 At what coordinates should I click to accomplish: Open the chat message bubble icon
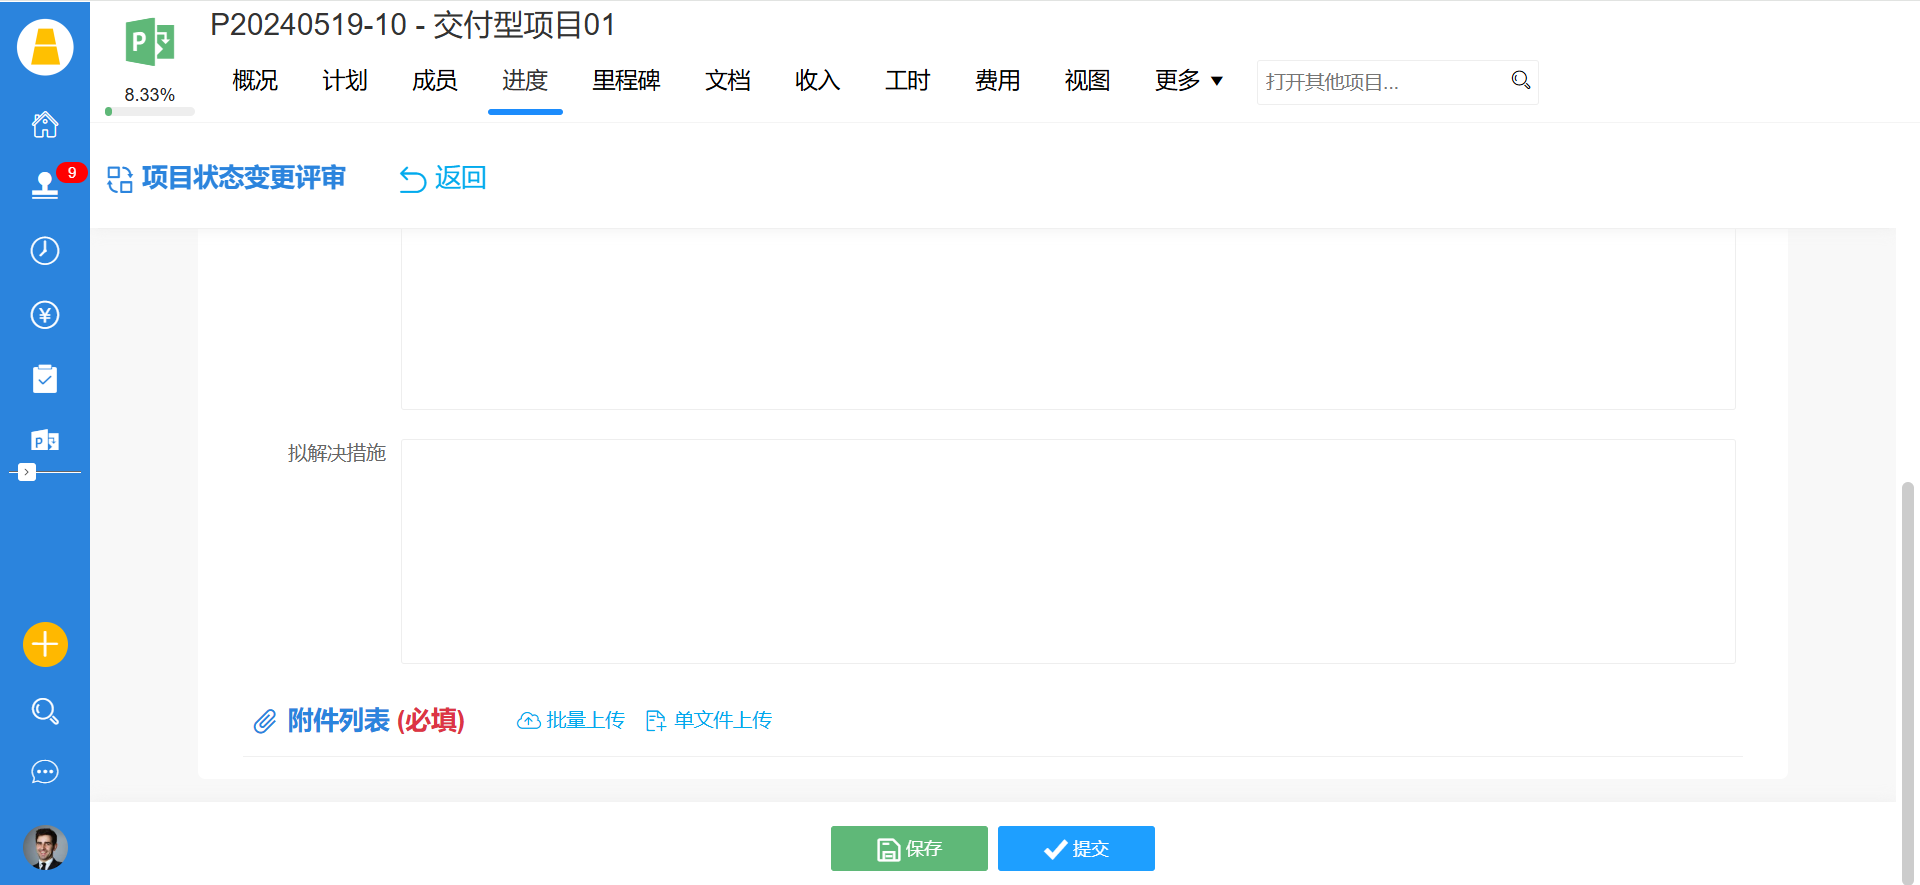point(45,772)
